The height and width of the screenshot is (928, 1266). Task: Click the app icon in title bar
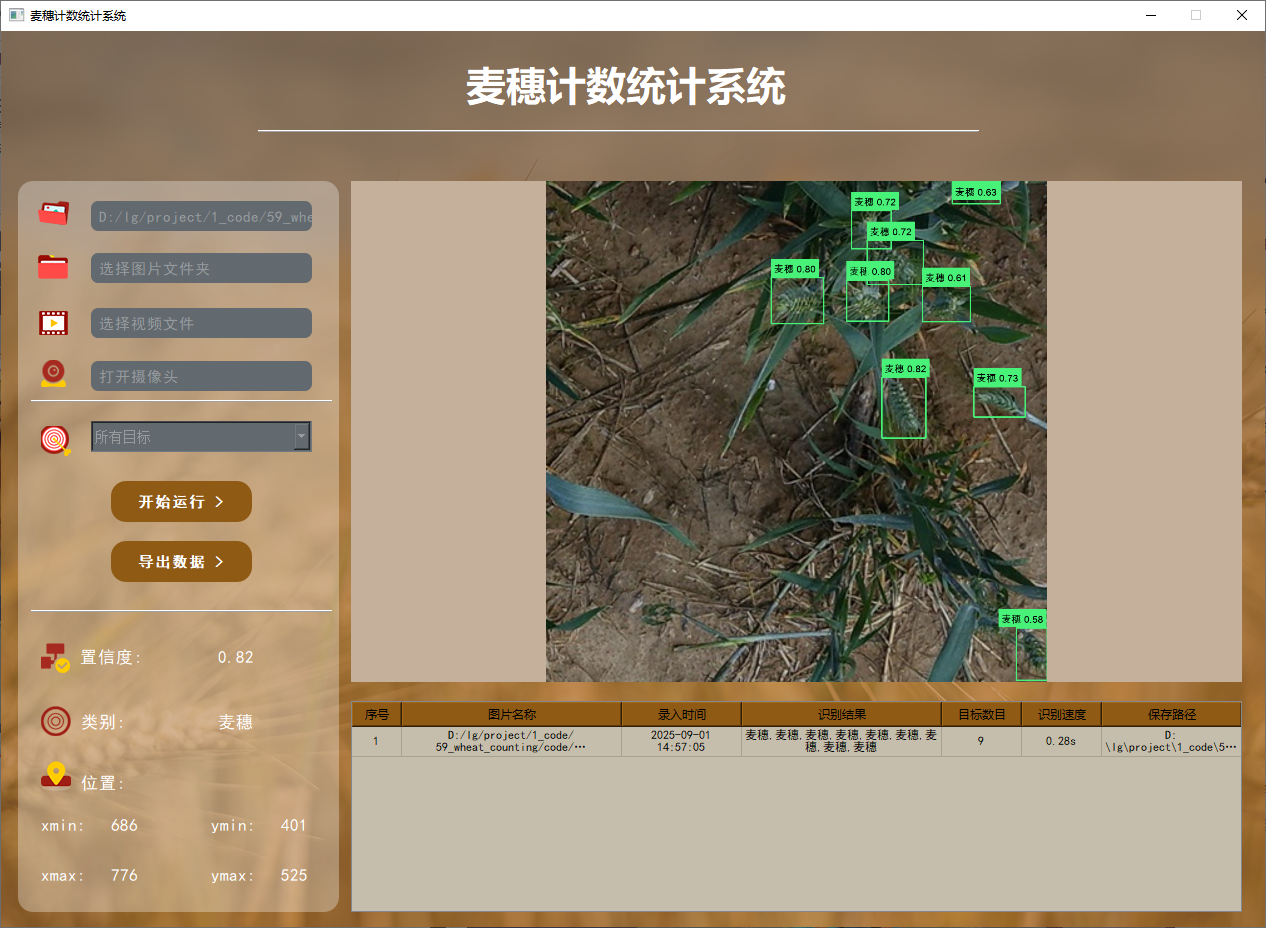16,15
